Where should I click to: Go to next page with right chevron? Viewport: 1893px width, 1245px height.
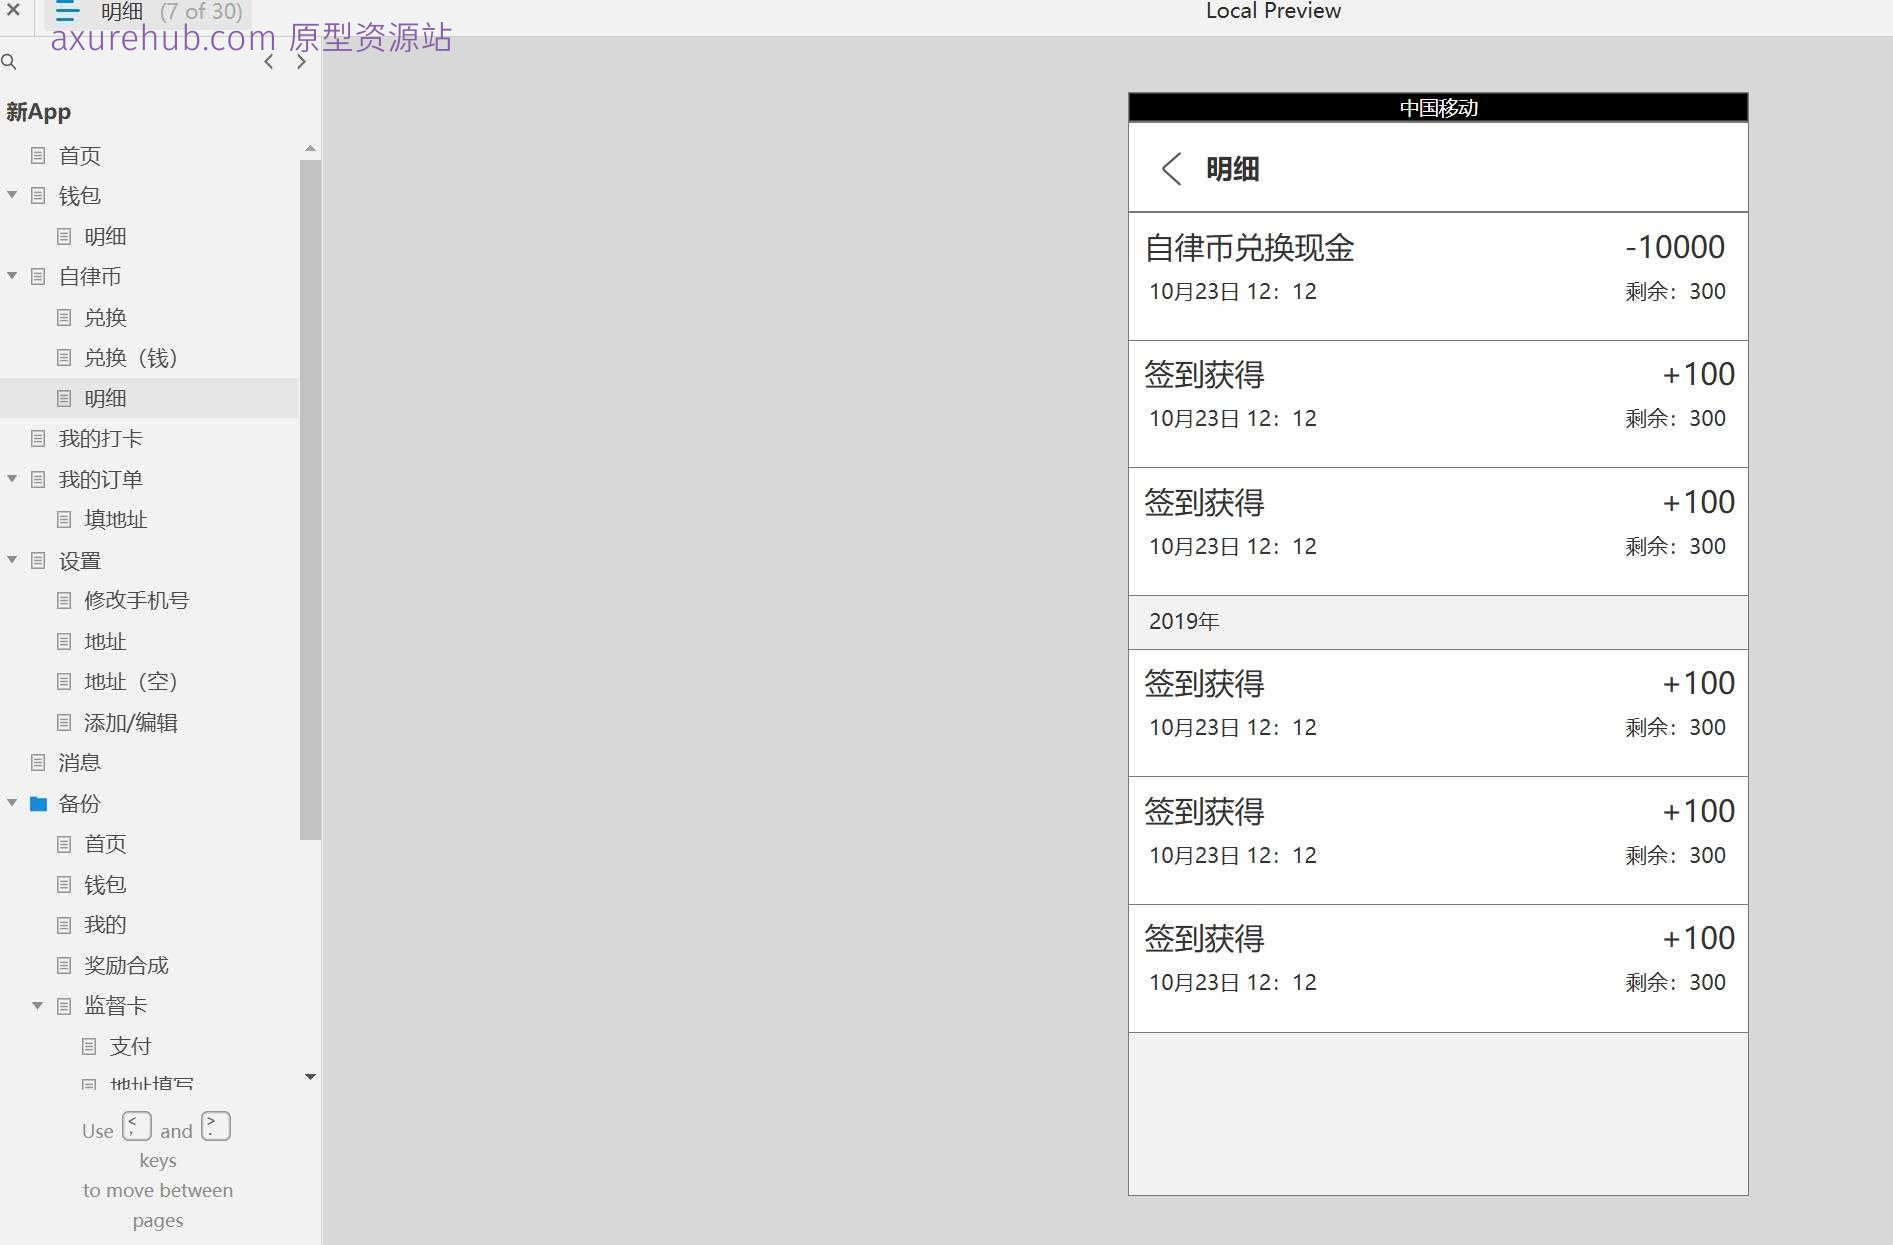click(301, 62)
